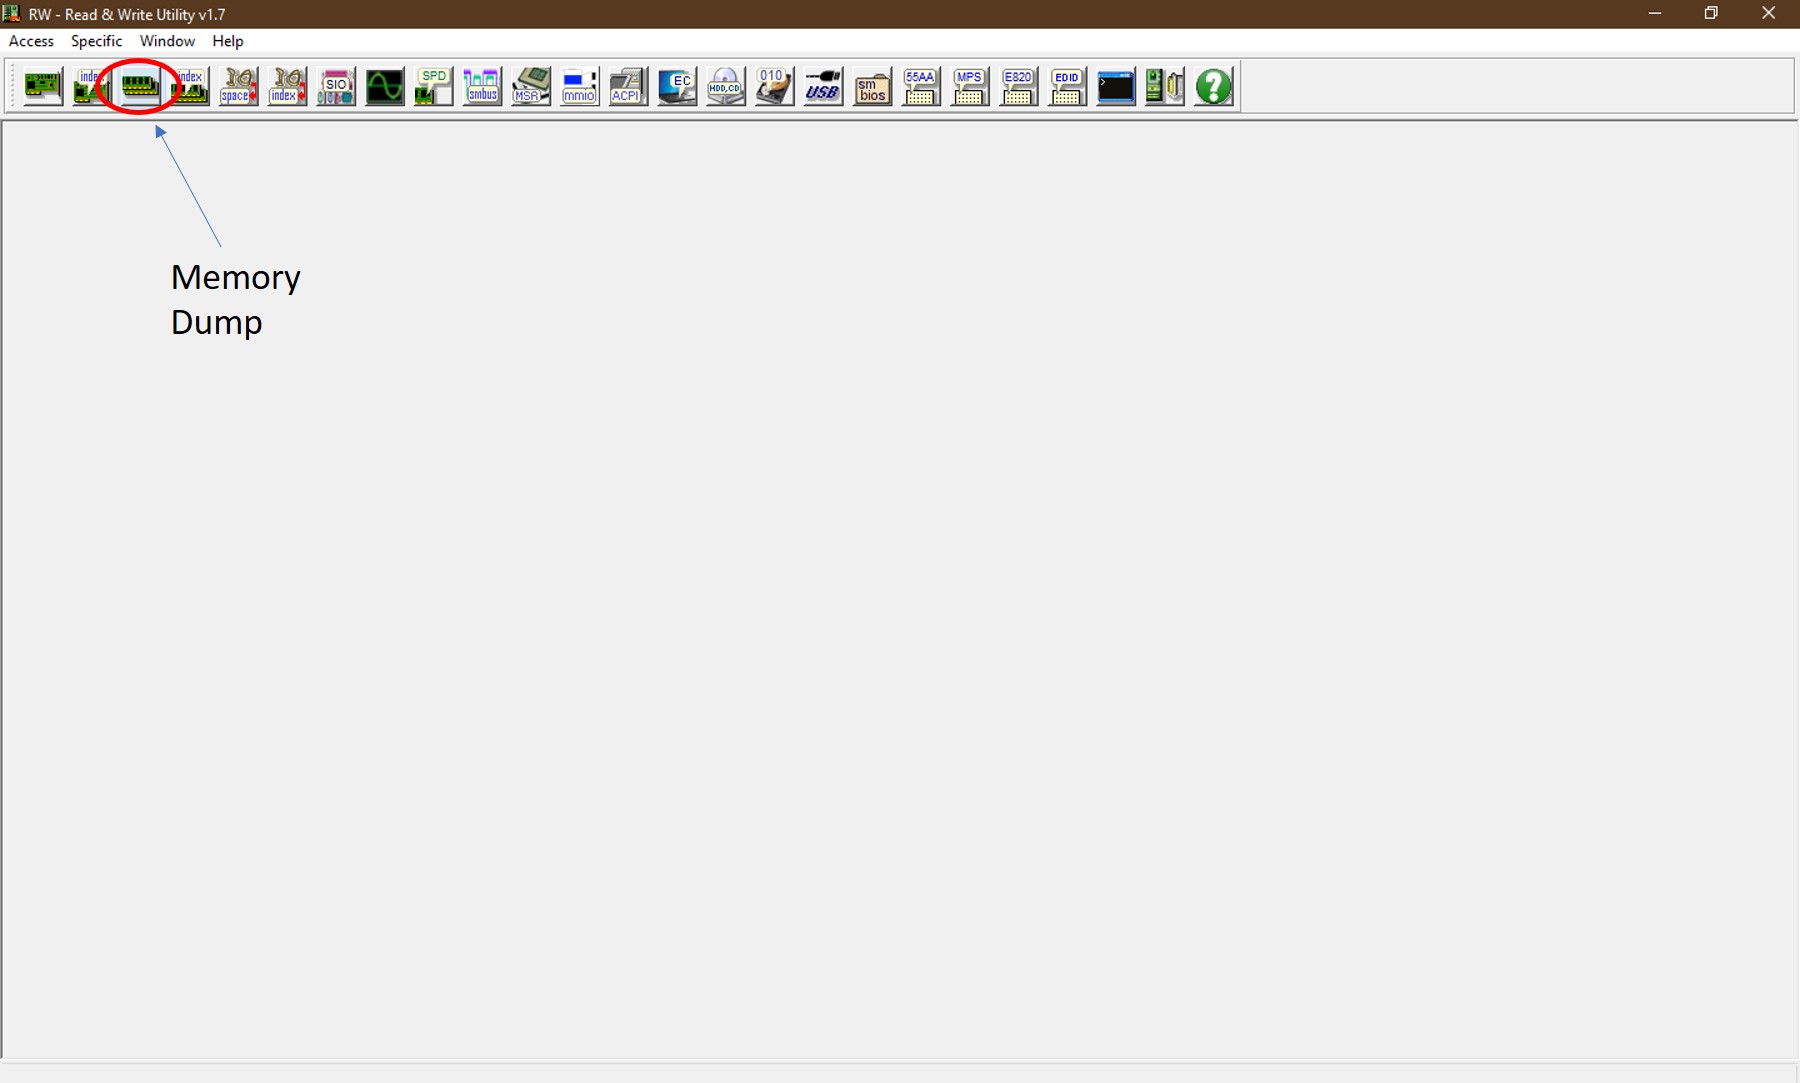Launch the command window icon
The width and height of the screenshot is (1800, 1083).
tap(1116, 87)
